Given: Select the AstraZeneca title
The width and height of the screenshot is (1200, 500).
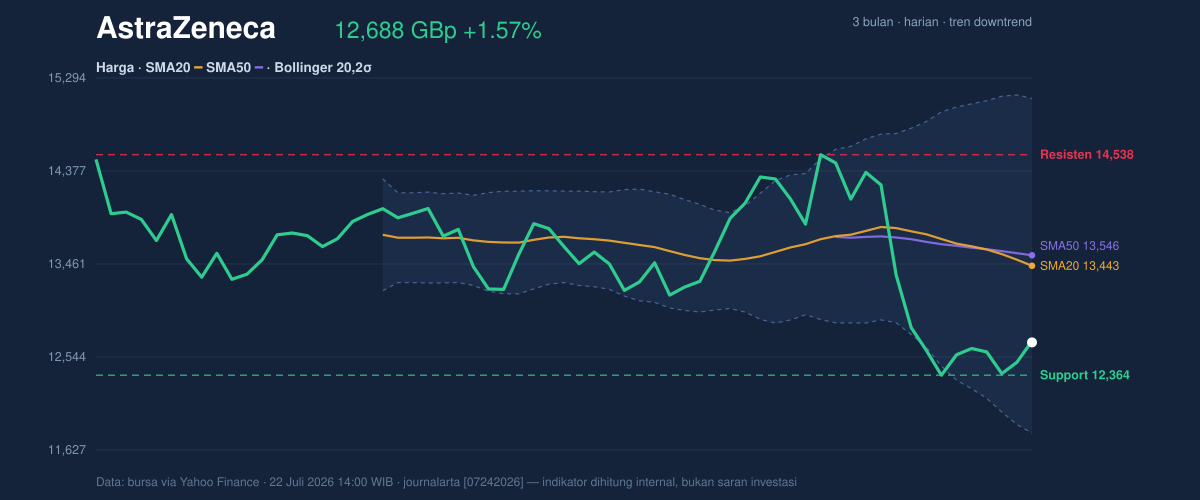Looking at the screenshot, I should point(185,29).
